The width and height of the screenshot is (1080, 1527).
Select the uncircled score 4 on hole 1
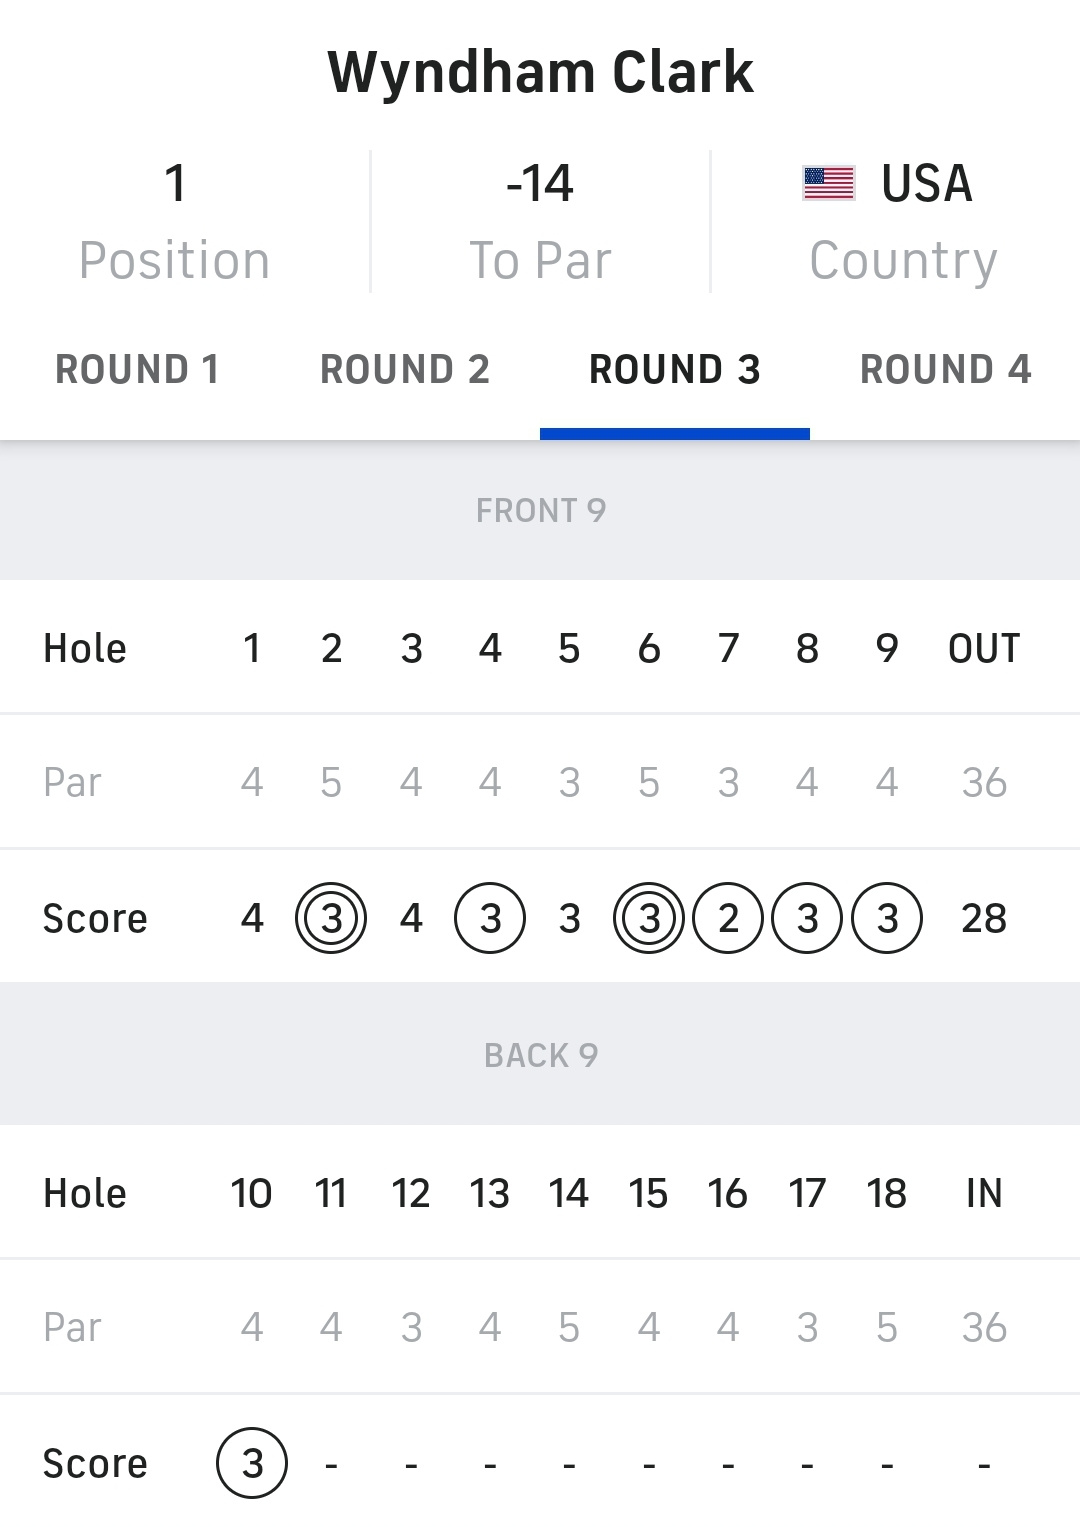tap(252, 918)
